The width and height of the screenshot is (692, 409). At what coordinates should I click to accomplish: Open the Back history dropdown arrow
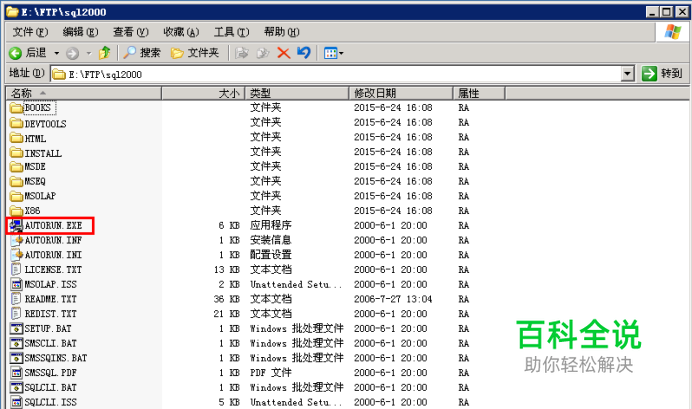pyautogui.click(x=56, y=53)
